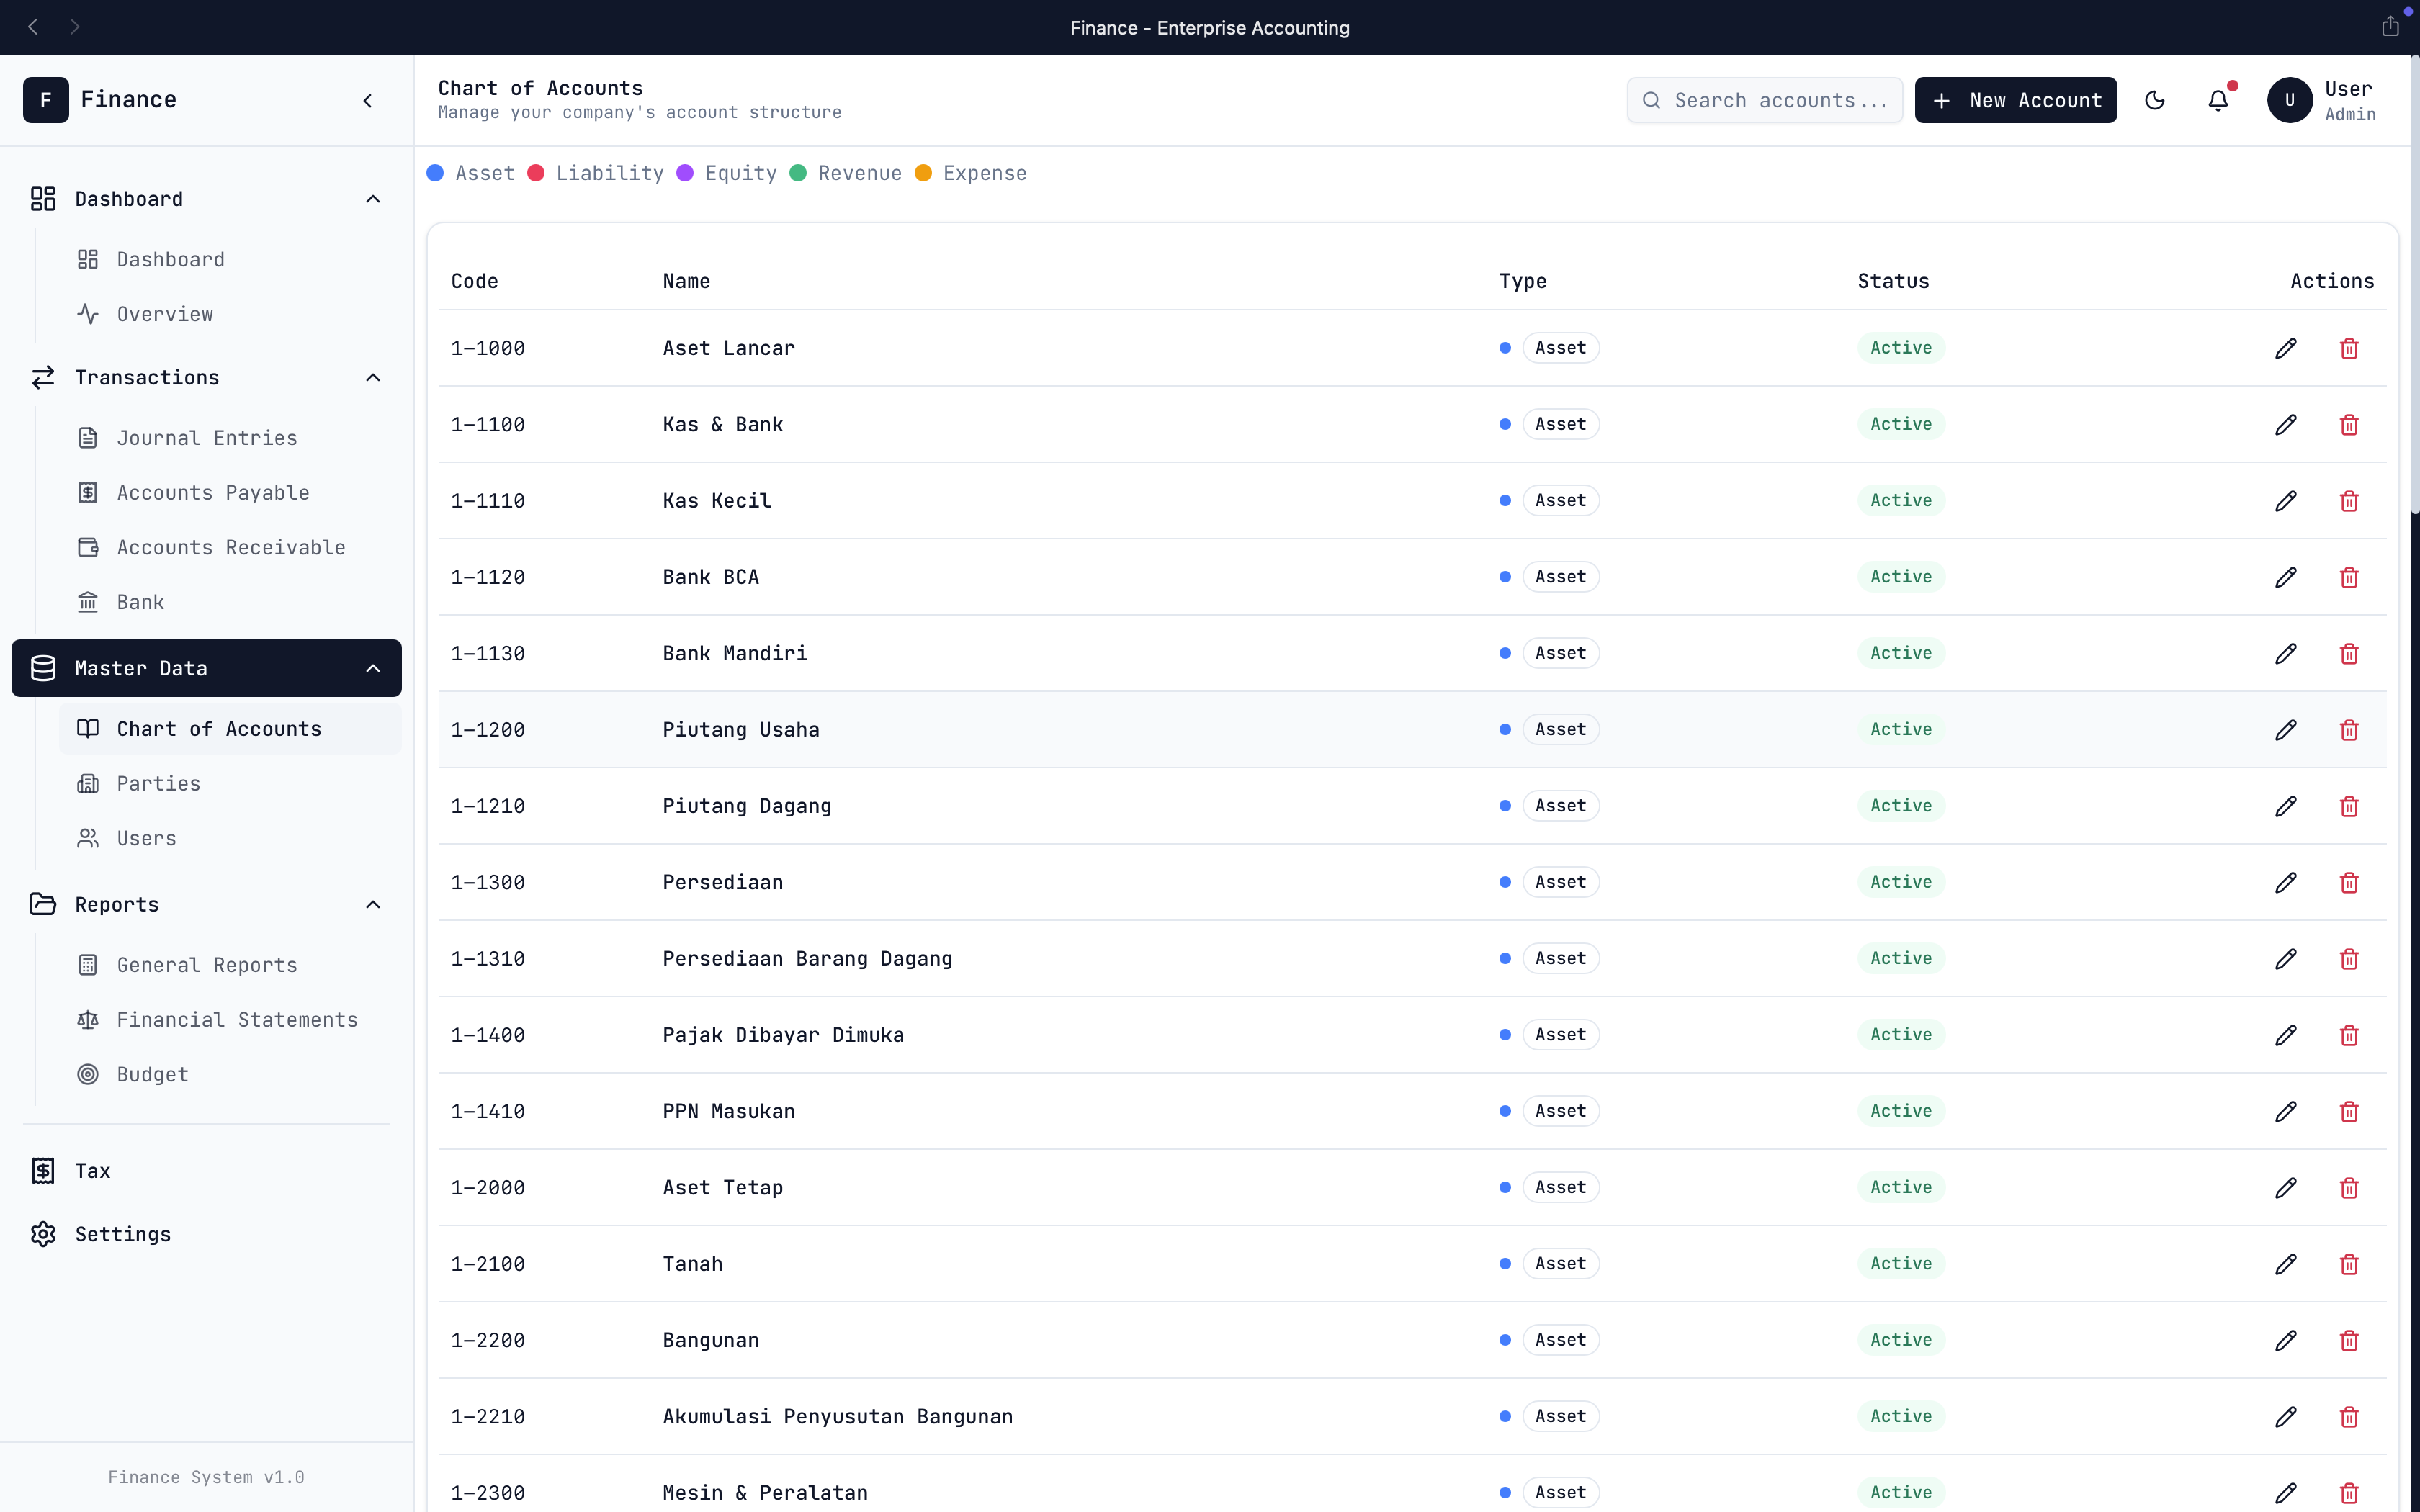Select the Users people icon
The height and width of the screenshot is (1512, 2420).
(x=89, y=838)
